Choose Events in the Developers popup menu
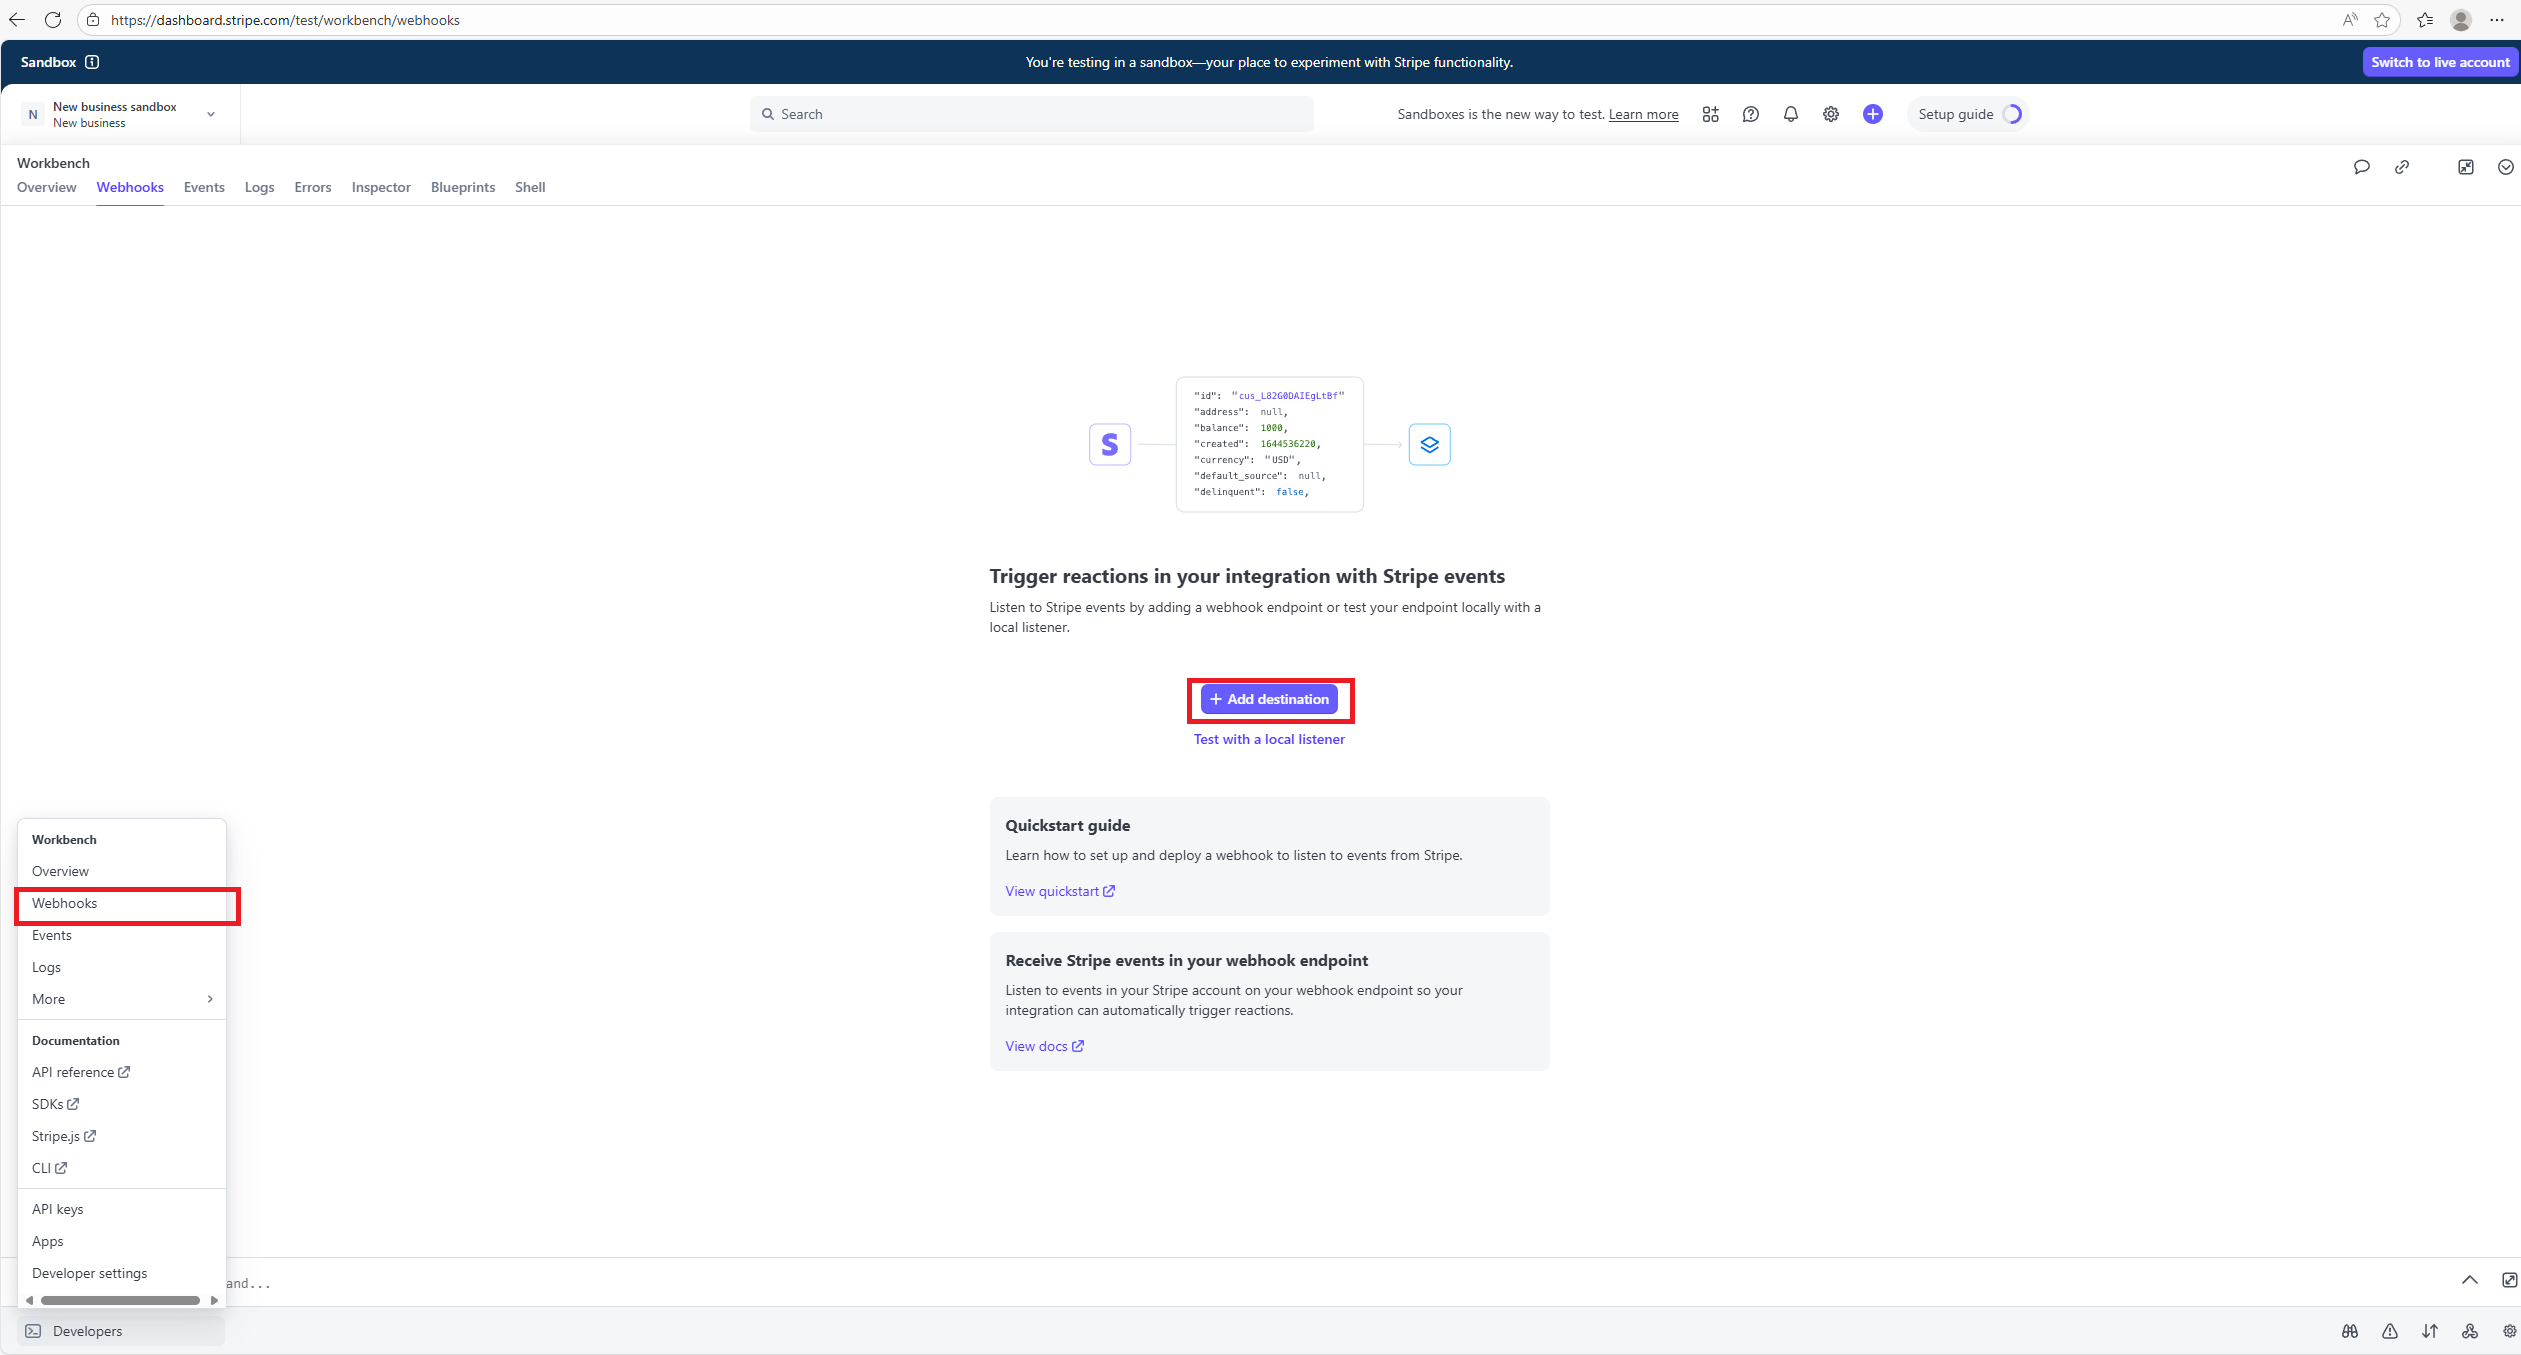2521x1355 pixels. tap(121, 935)
